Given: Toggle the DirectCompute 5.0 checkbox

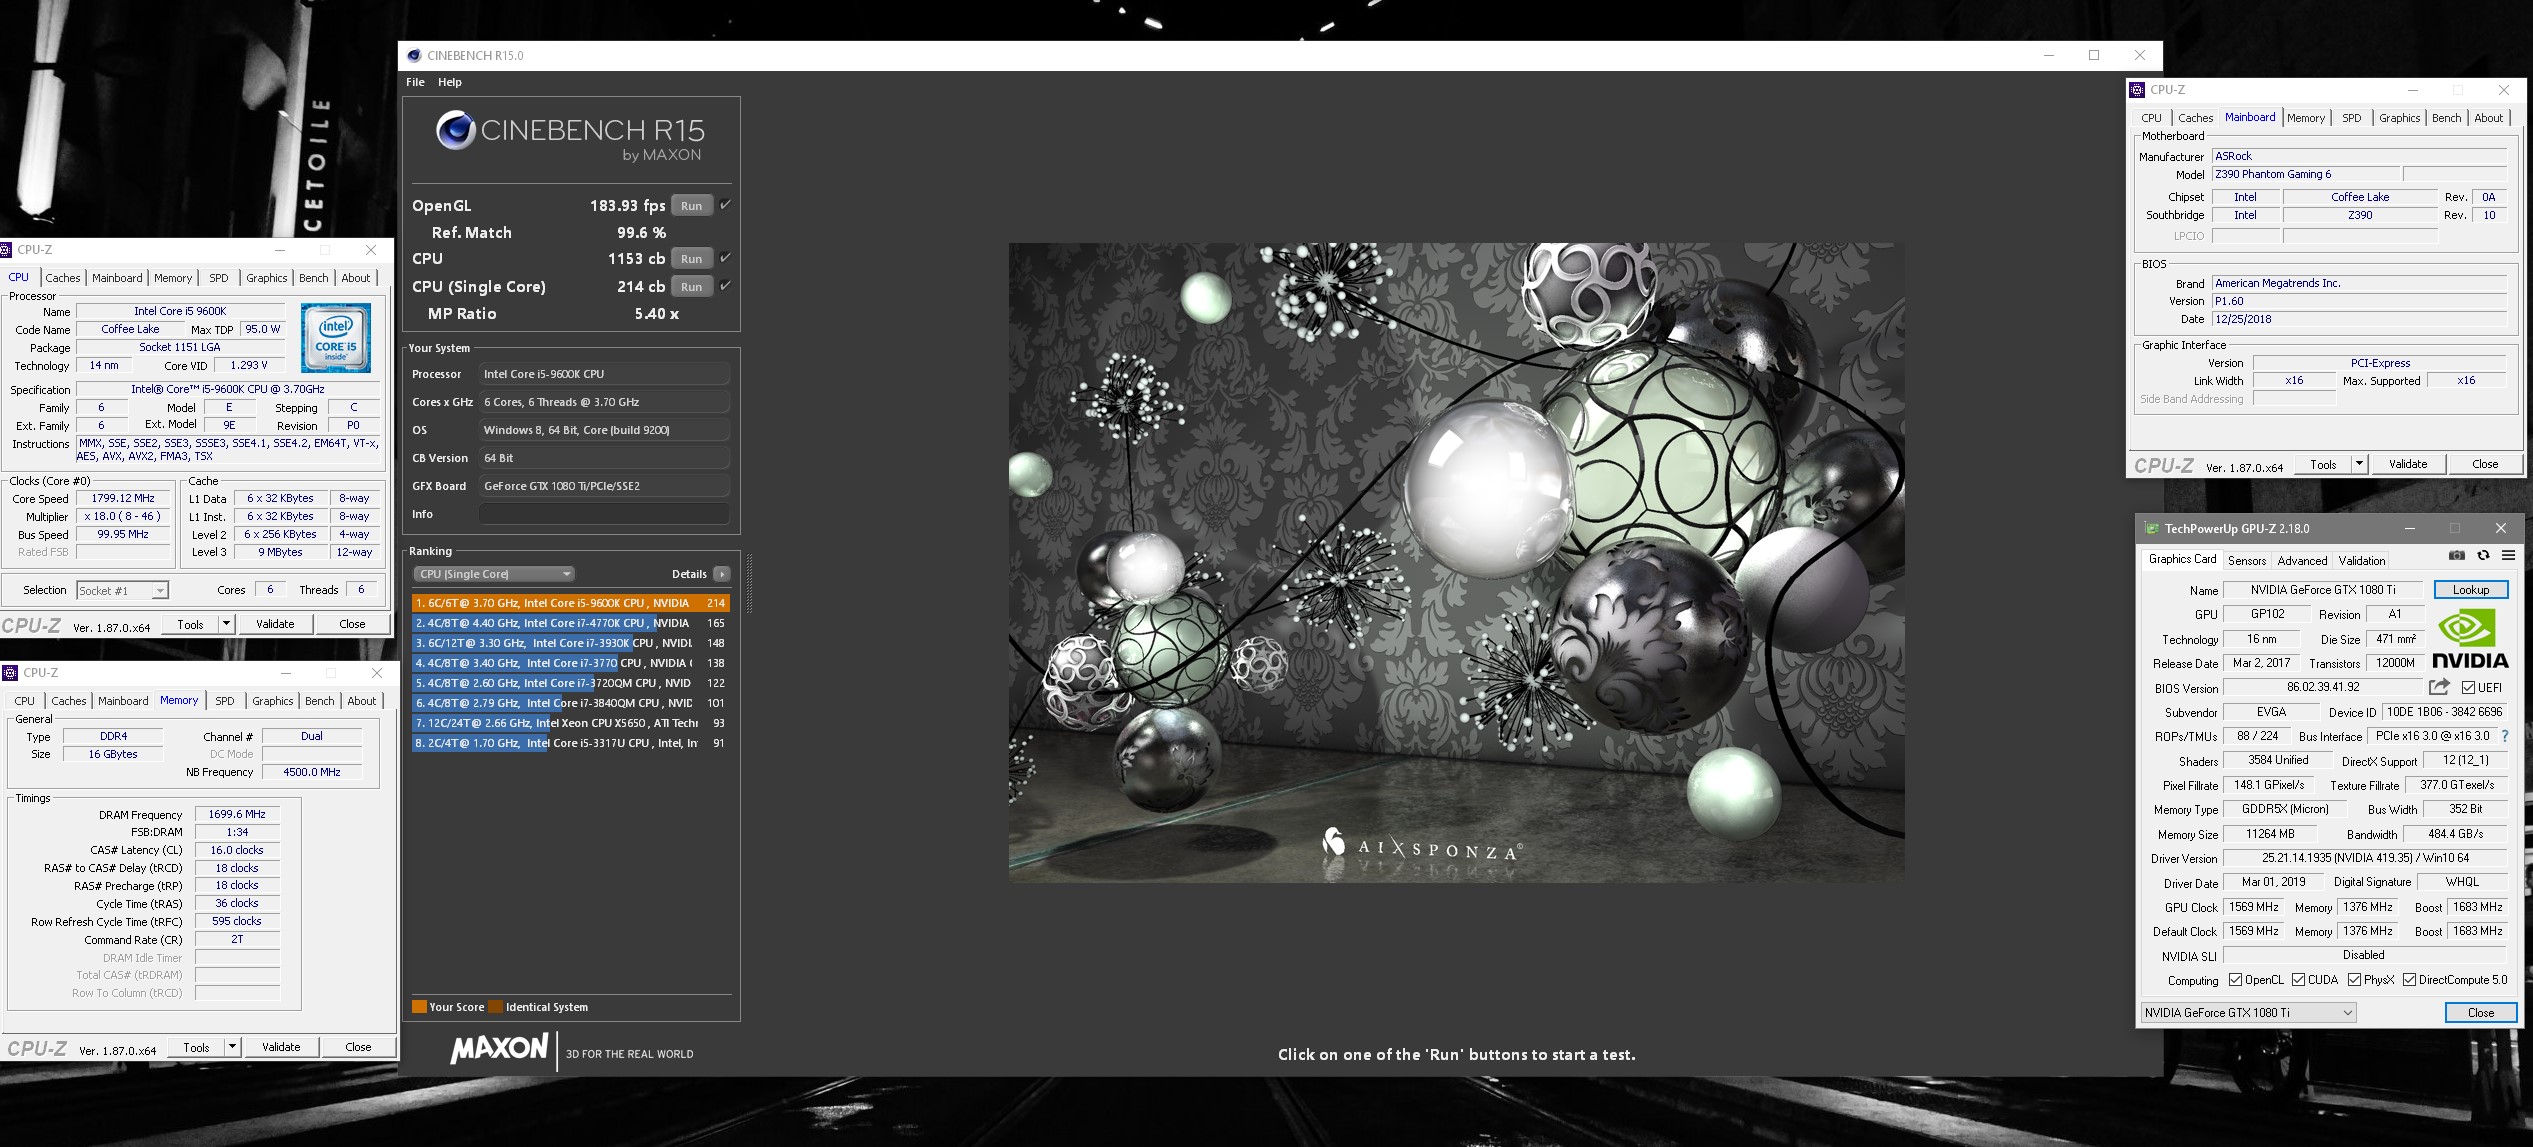Looking at the screenshot, I should (2410, 980).
